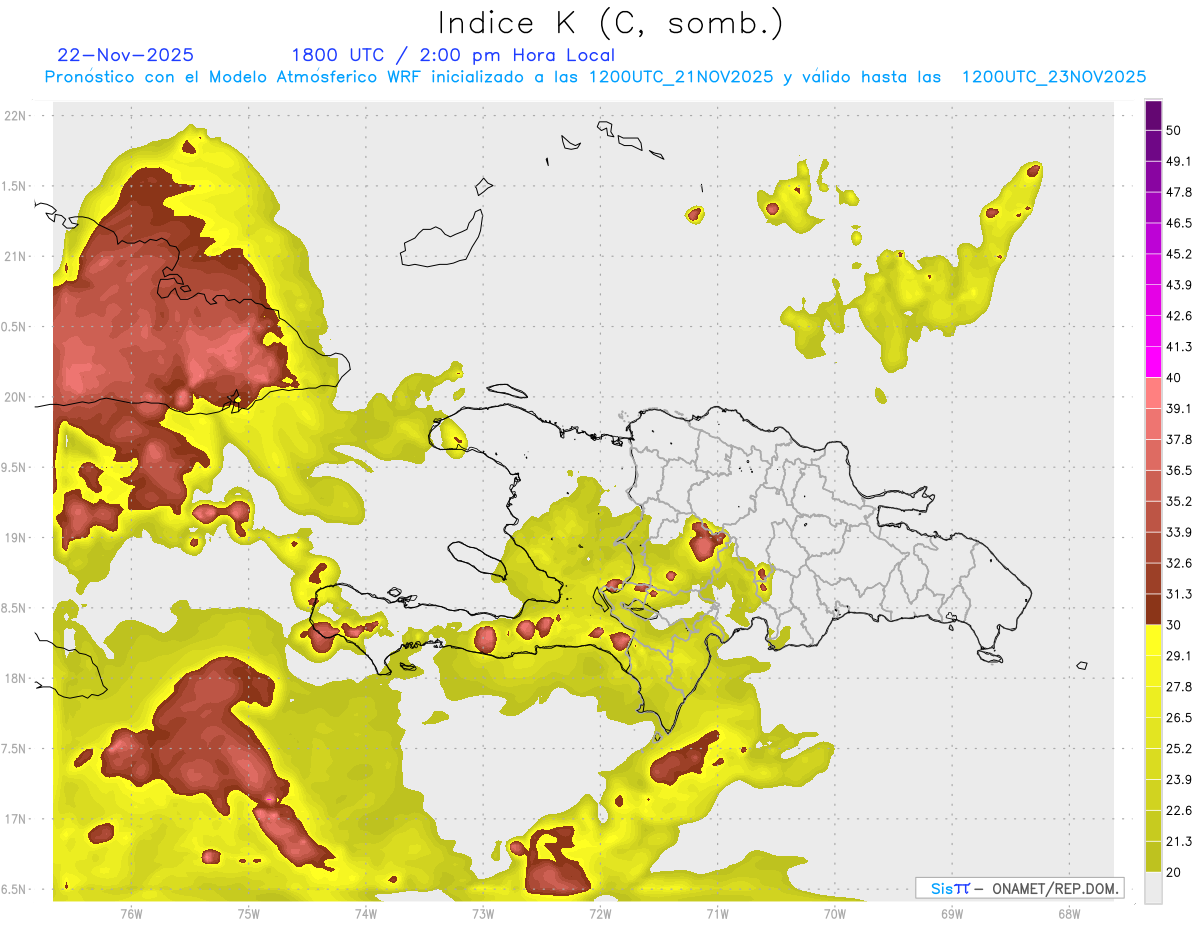Click the "71W" longitude label
This screenshot has height=927, width=1200.
pos(717,913)
